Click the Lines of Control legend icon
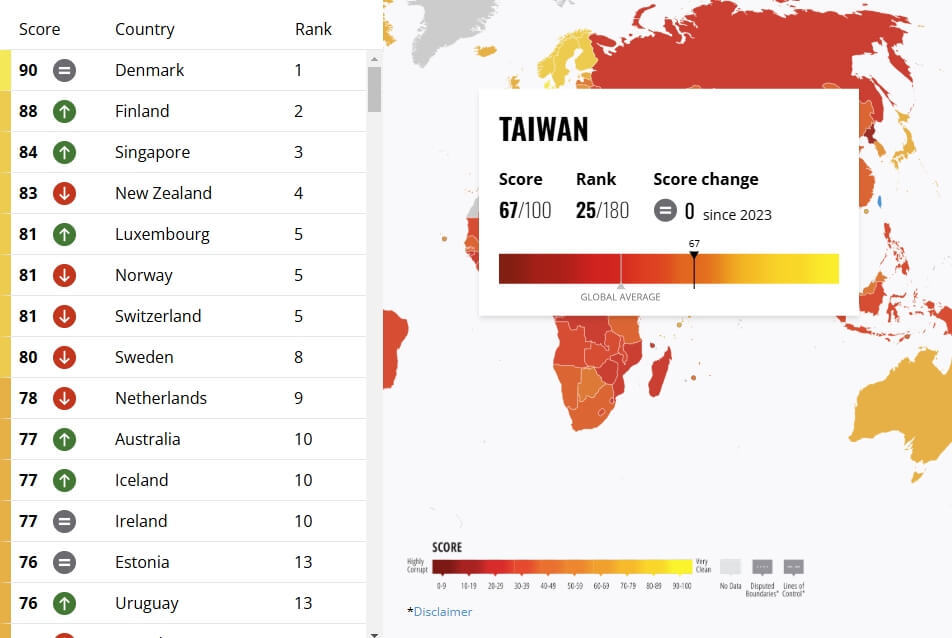952x638 pixels. [x=794, y=567]
